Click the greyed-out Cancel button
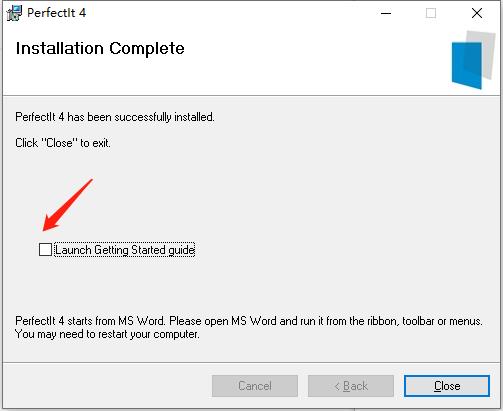 pos(255,386)
